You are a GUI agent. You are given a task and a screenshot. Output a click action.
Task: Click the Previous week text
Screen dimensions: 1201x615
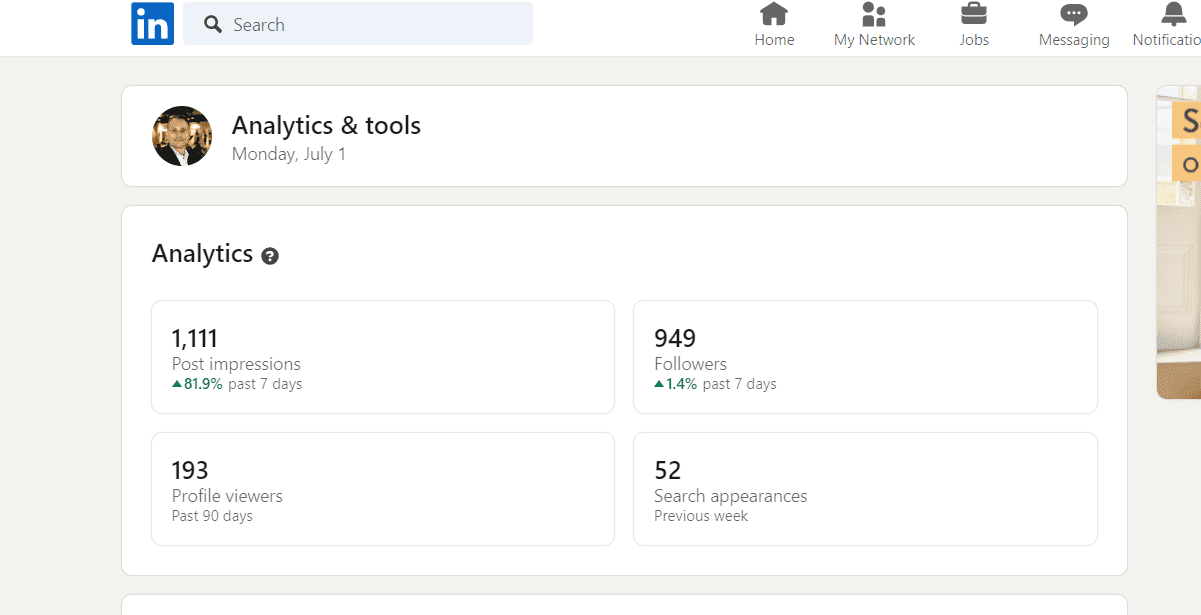coord(701,516)
